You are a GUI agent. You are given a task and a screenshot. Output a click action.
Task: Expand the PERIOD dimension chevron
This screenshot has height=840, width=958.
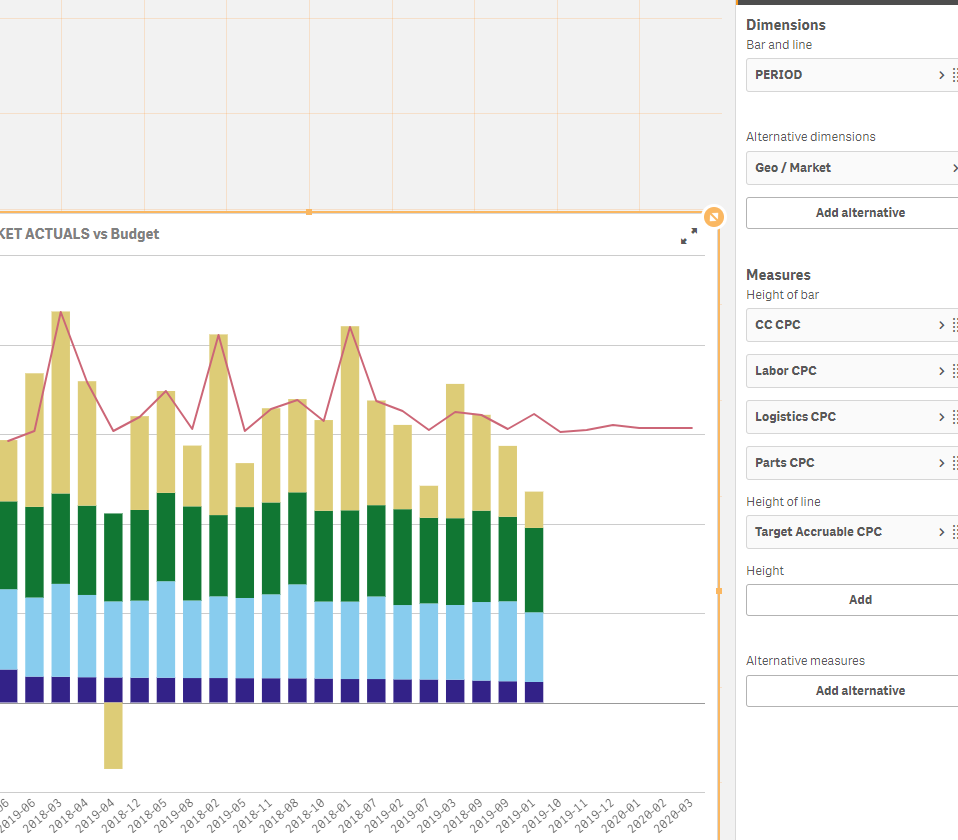tap(941, 75)
